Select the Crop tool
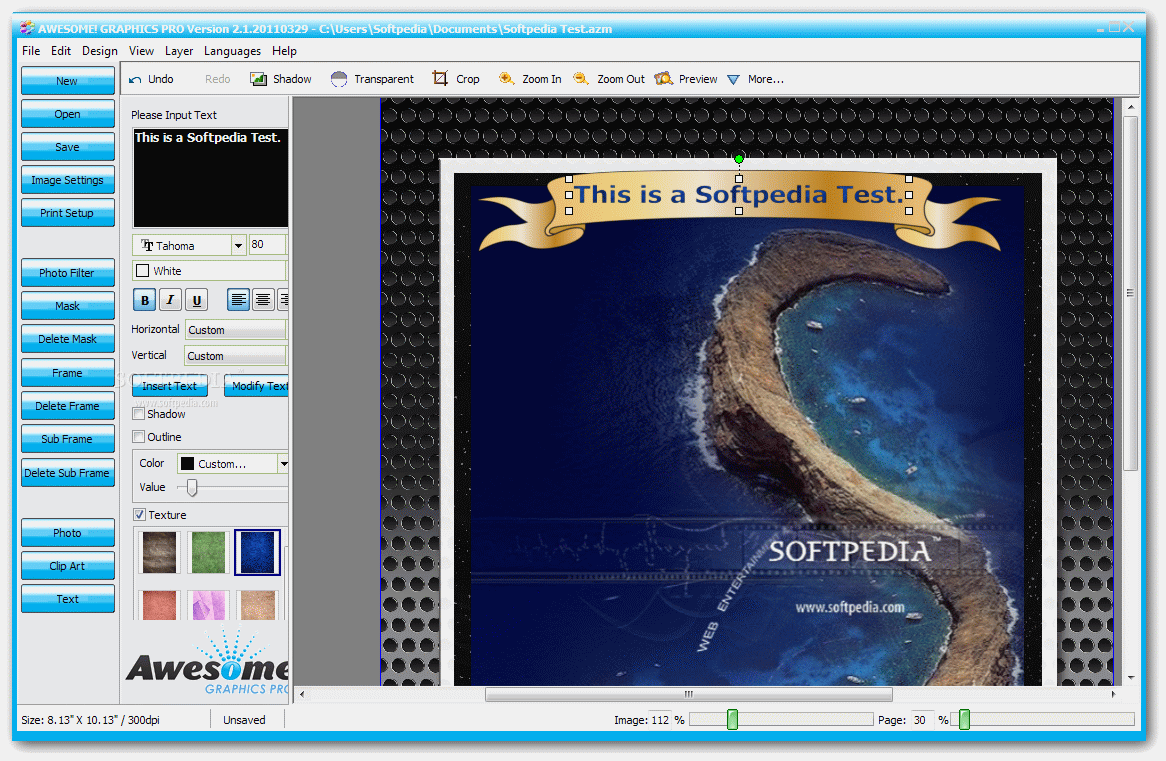 (x=456, y=79)
